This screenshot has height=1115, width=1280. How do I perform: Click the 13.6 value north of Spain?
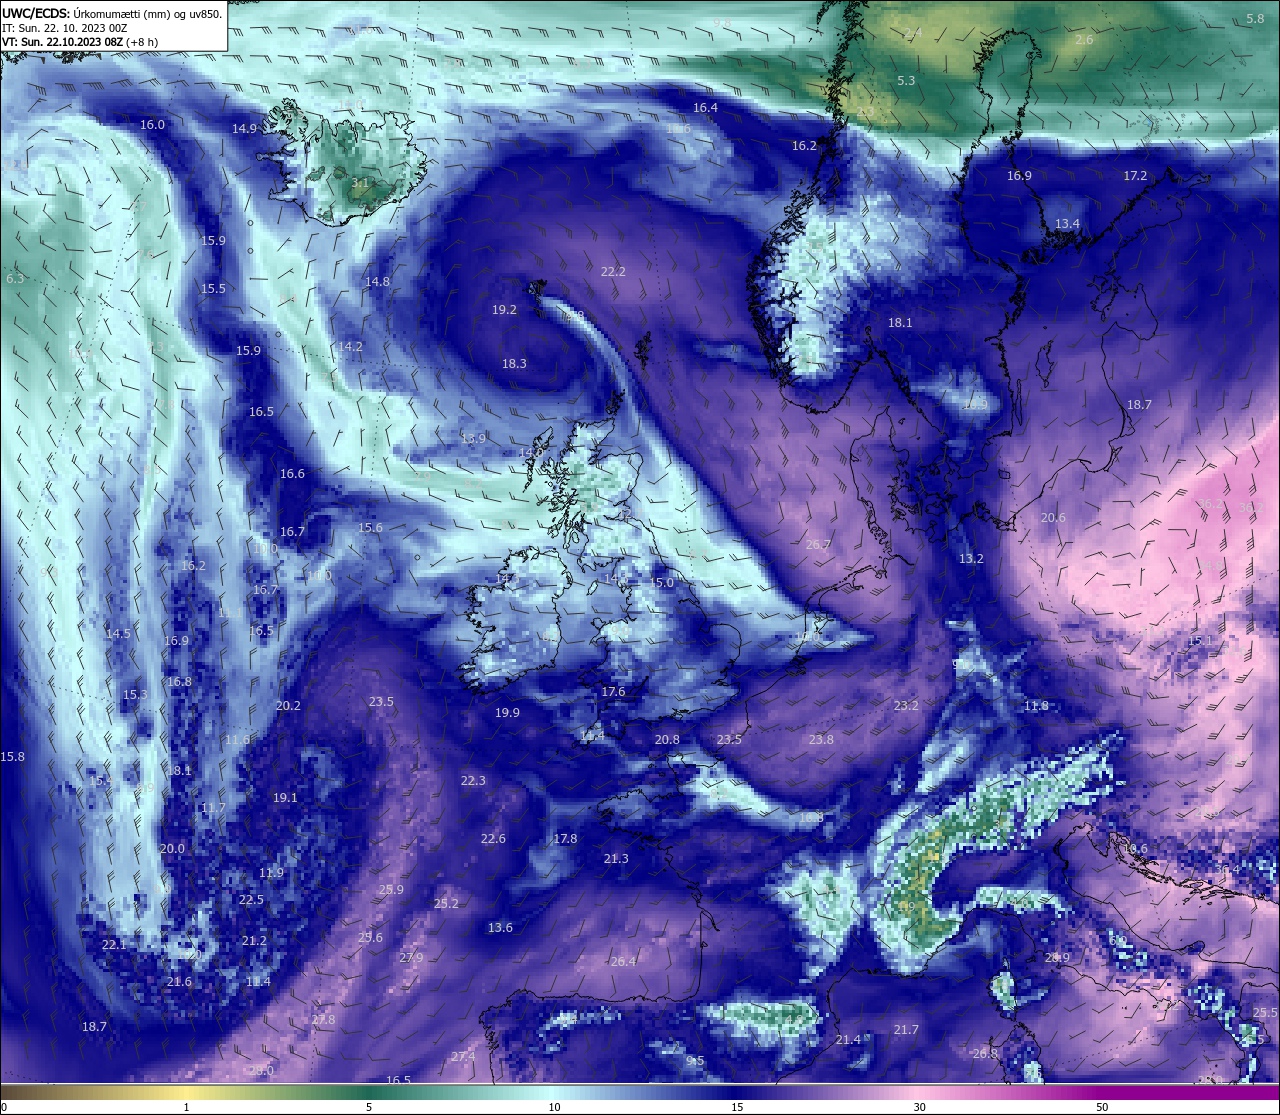click(500, 928)
